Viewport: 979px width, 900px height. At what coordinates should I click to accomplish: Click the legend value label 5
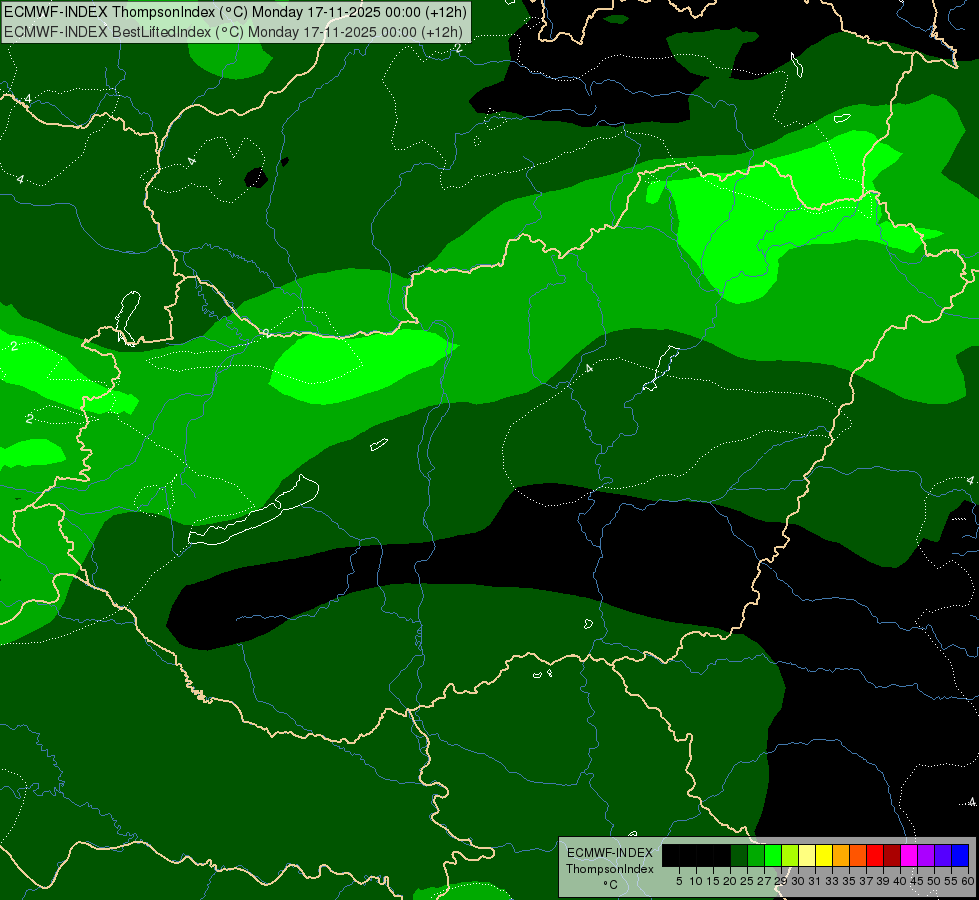679,881
